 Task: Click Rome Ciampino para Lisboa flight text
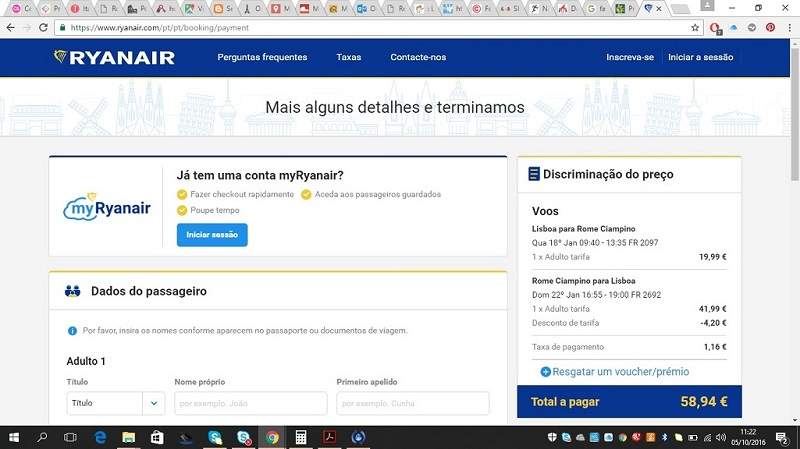[x=583, y=281]
